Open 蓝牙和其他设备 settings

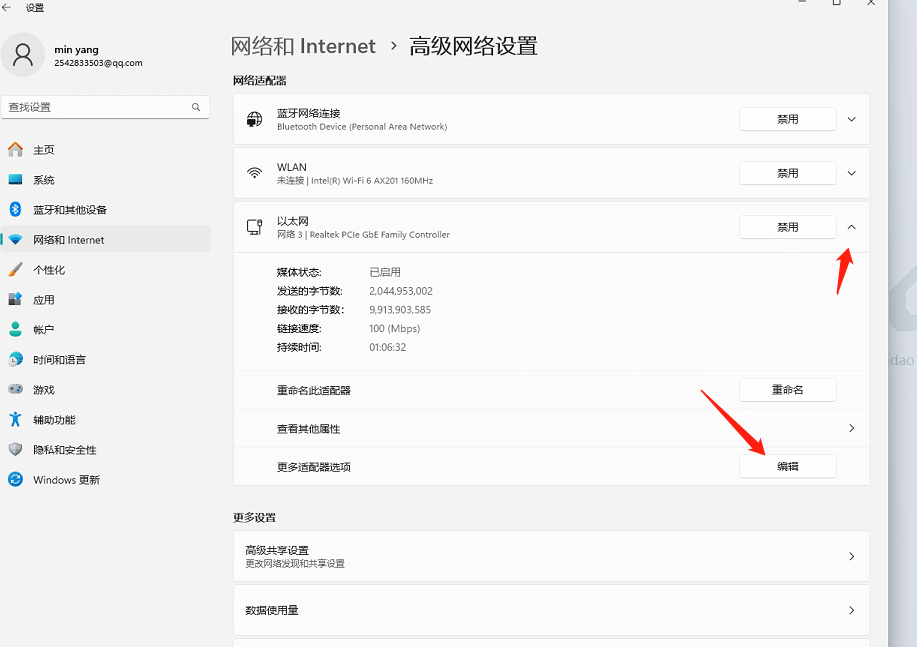click(70, 210)
